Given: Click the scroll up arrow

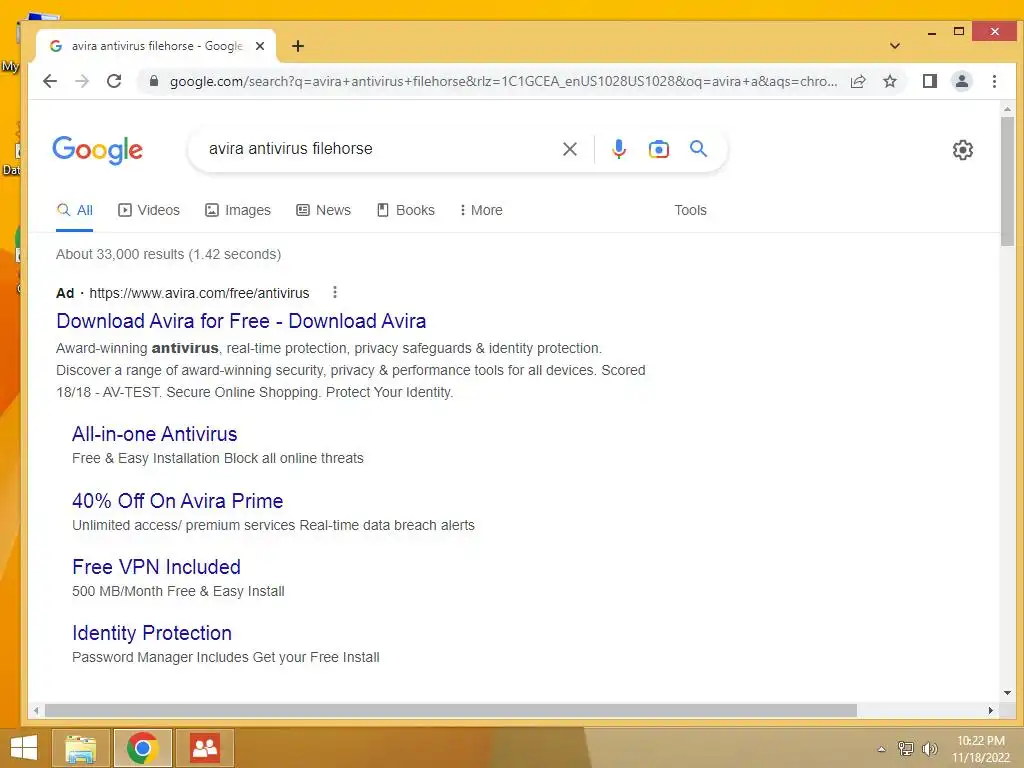Looking at the screenshot, I should tap(1007, 110).
